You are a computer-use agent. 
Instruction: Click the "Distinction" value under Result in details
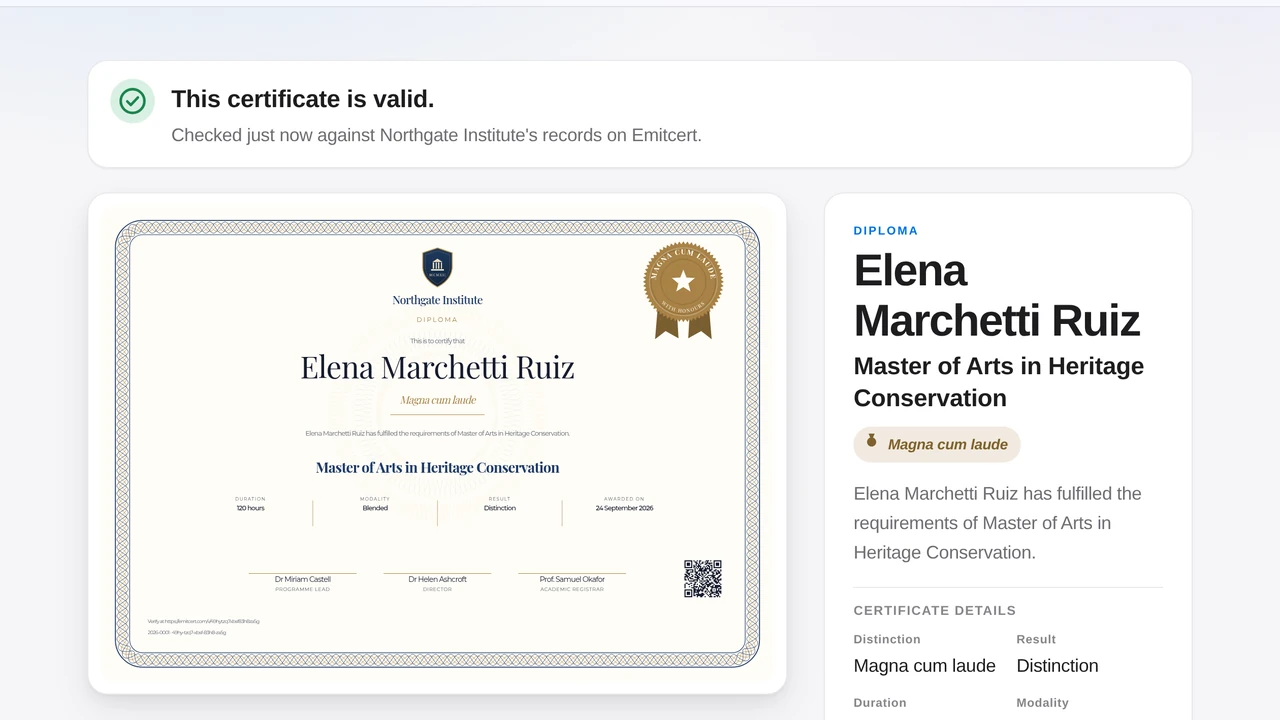[x=1057, y=666]
